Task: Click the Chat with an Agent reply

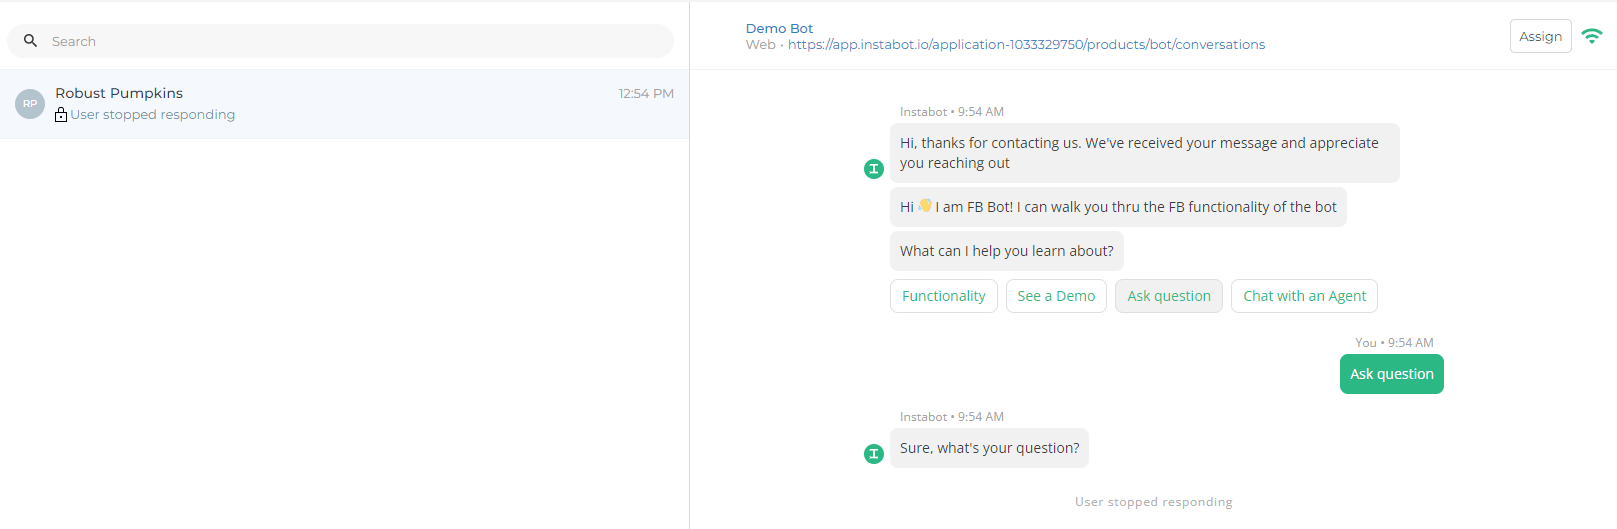Action: click(x=1304, y=296)
